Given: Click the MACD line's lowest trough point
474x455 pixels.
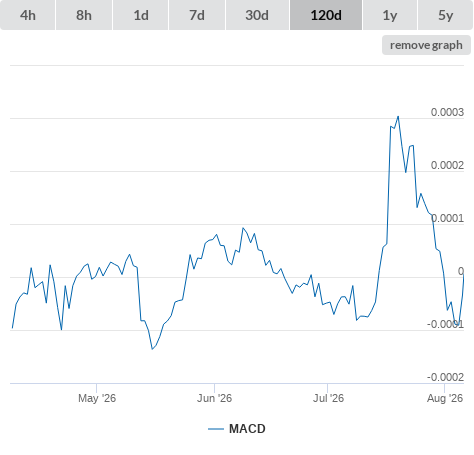Looking at the screenshot, I should tap(152, 349).
